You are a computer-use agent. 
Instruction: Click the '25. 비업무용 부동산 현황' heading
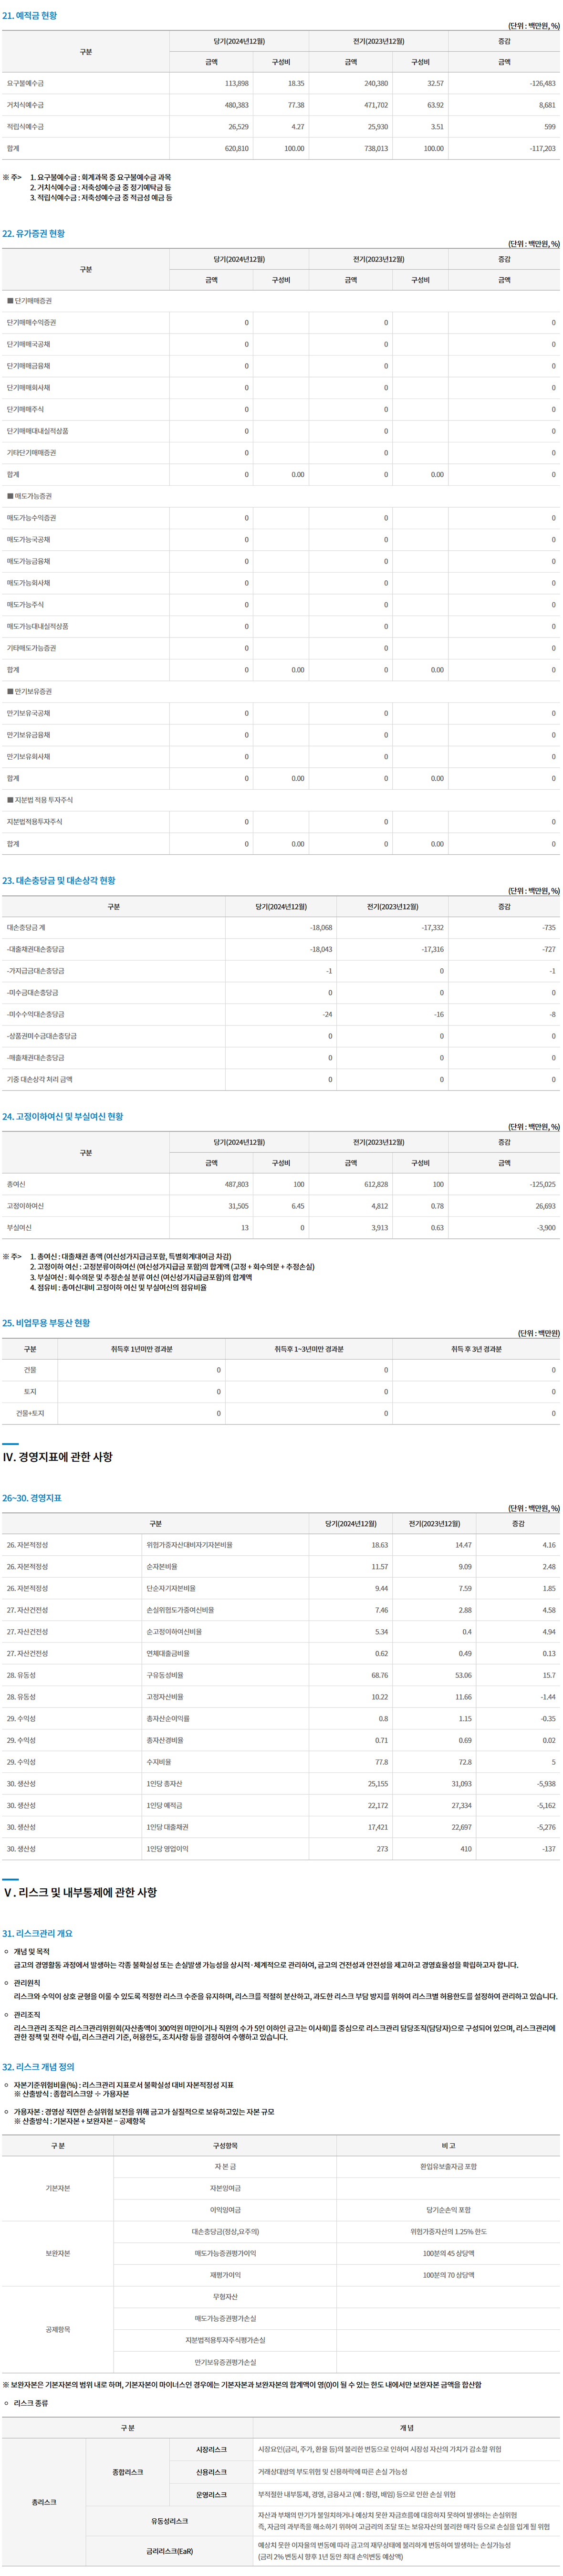click(x=46, y=1323)
